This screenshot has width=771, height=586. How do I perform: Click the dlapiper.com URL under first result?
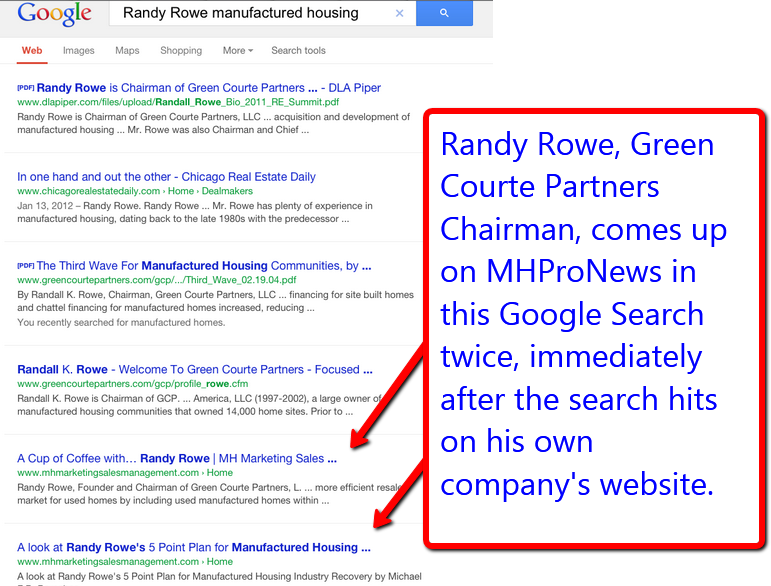178,102
